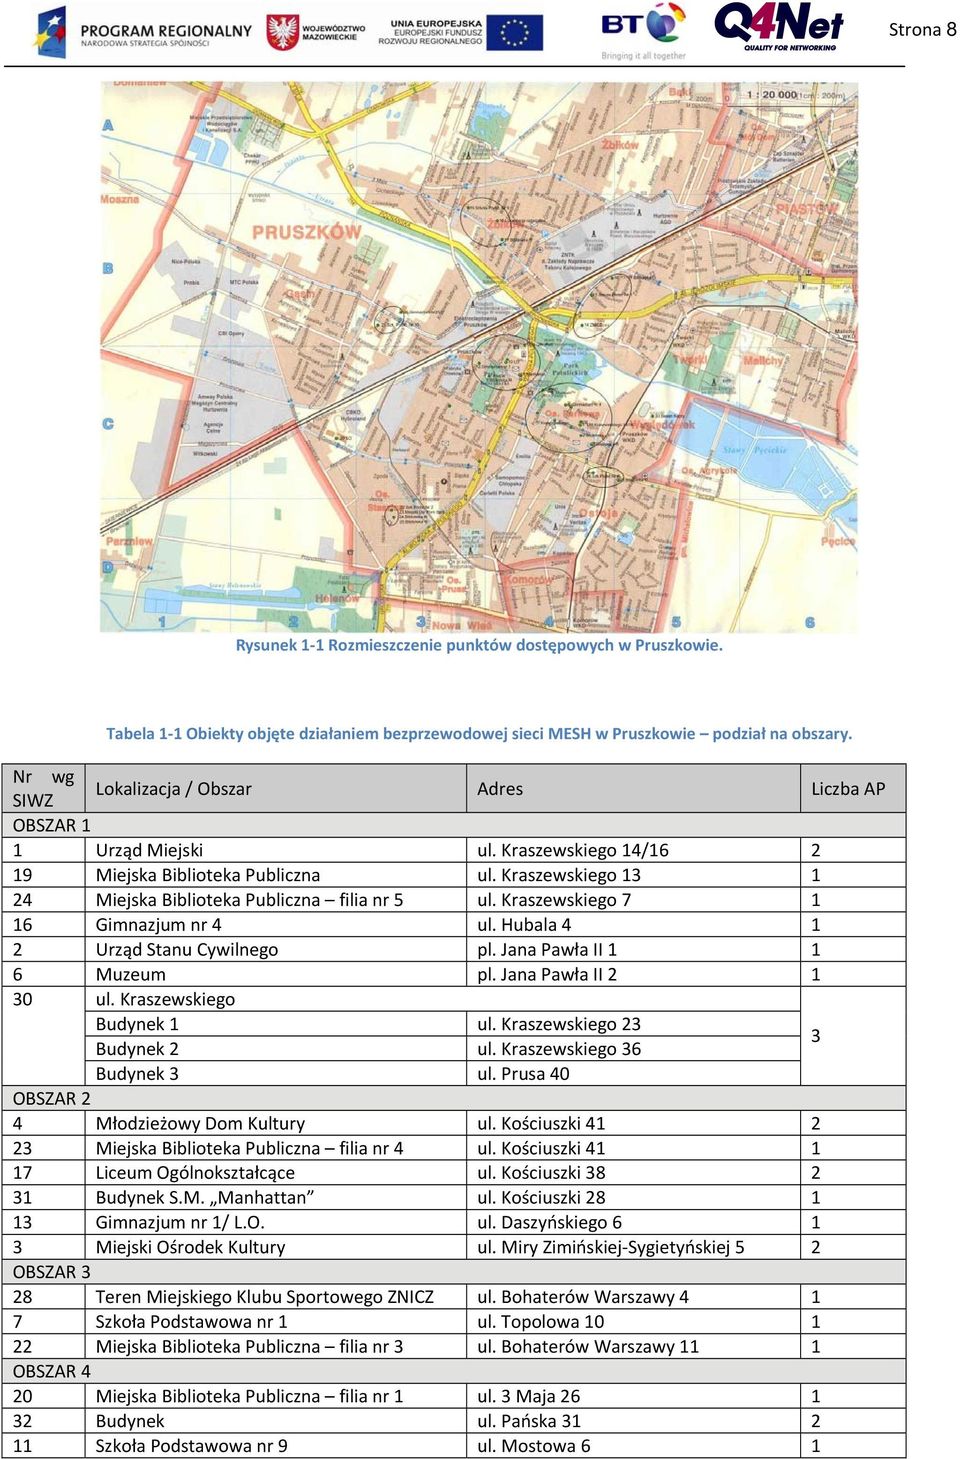Click the BT company logo
This screenshot has height=1459, width=960.
pos(643,30)
